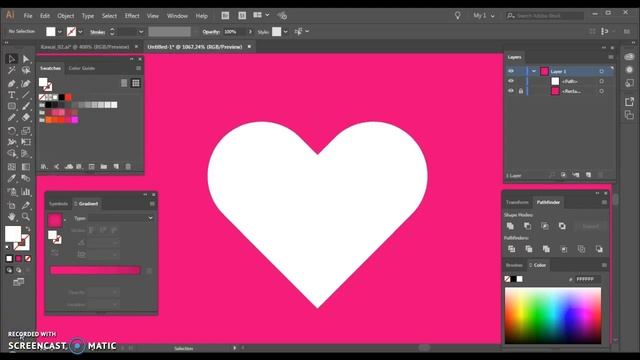Pick the Type tool
Screen dimensions: 640x360
[x=11, y=95]
